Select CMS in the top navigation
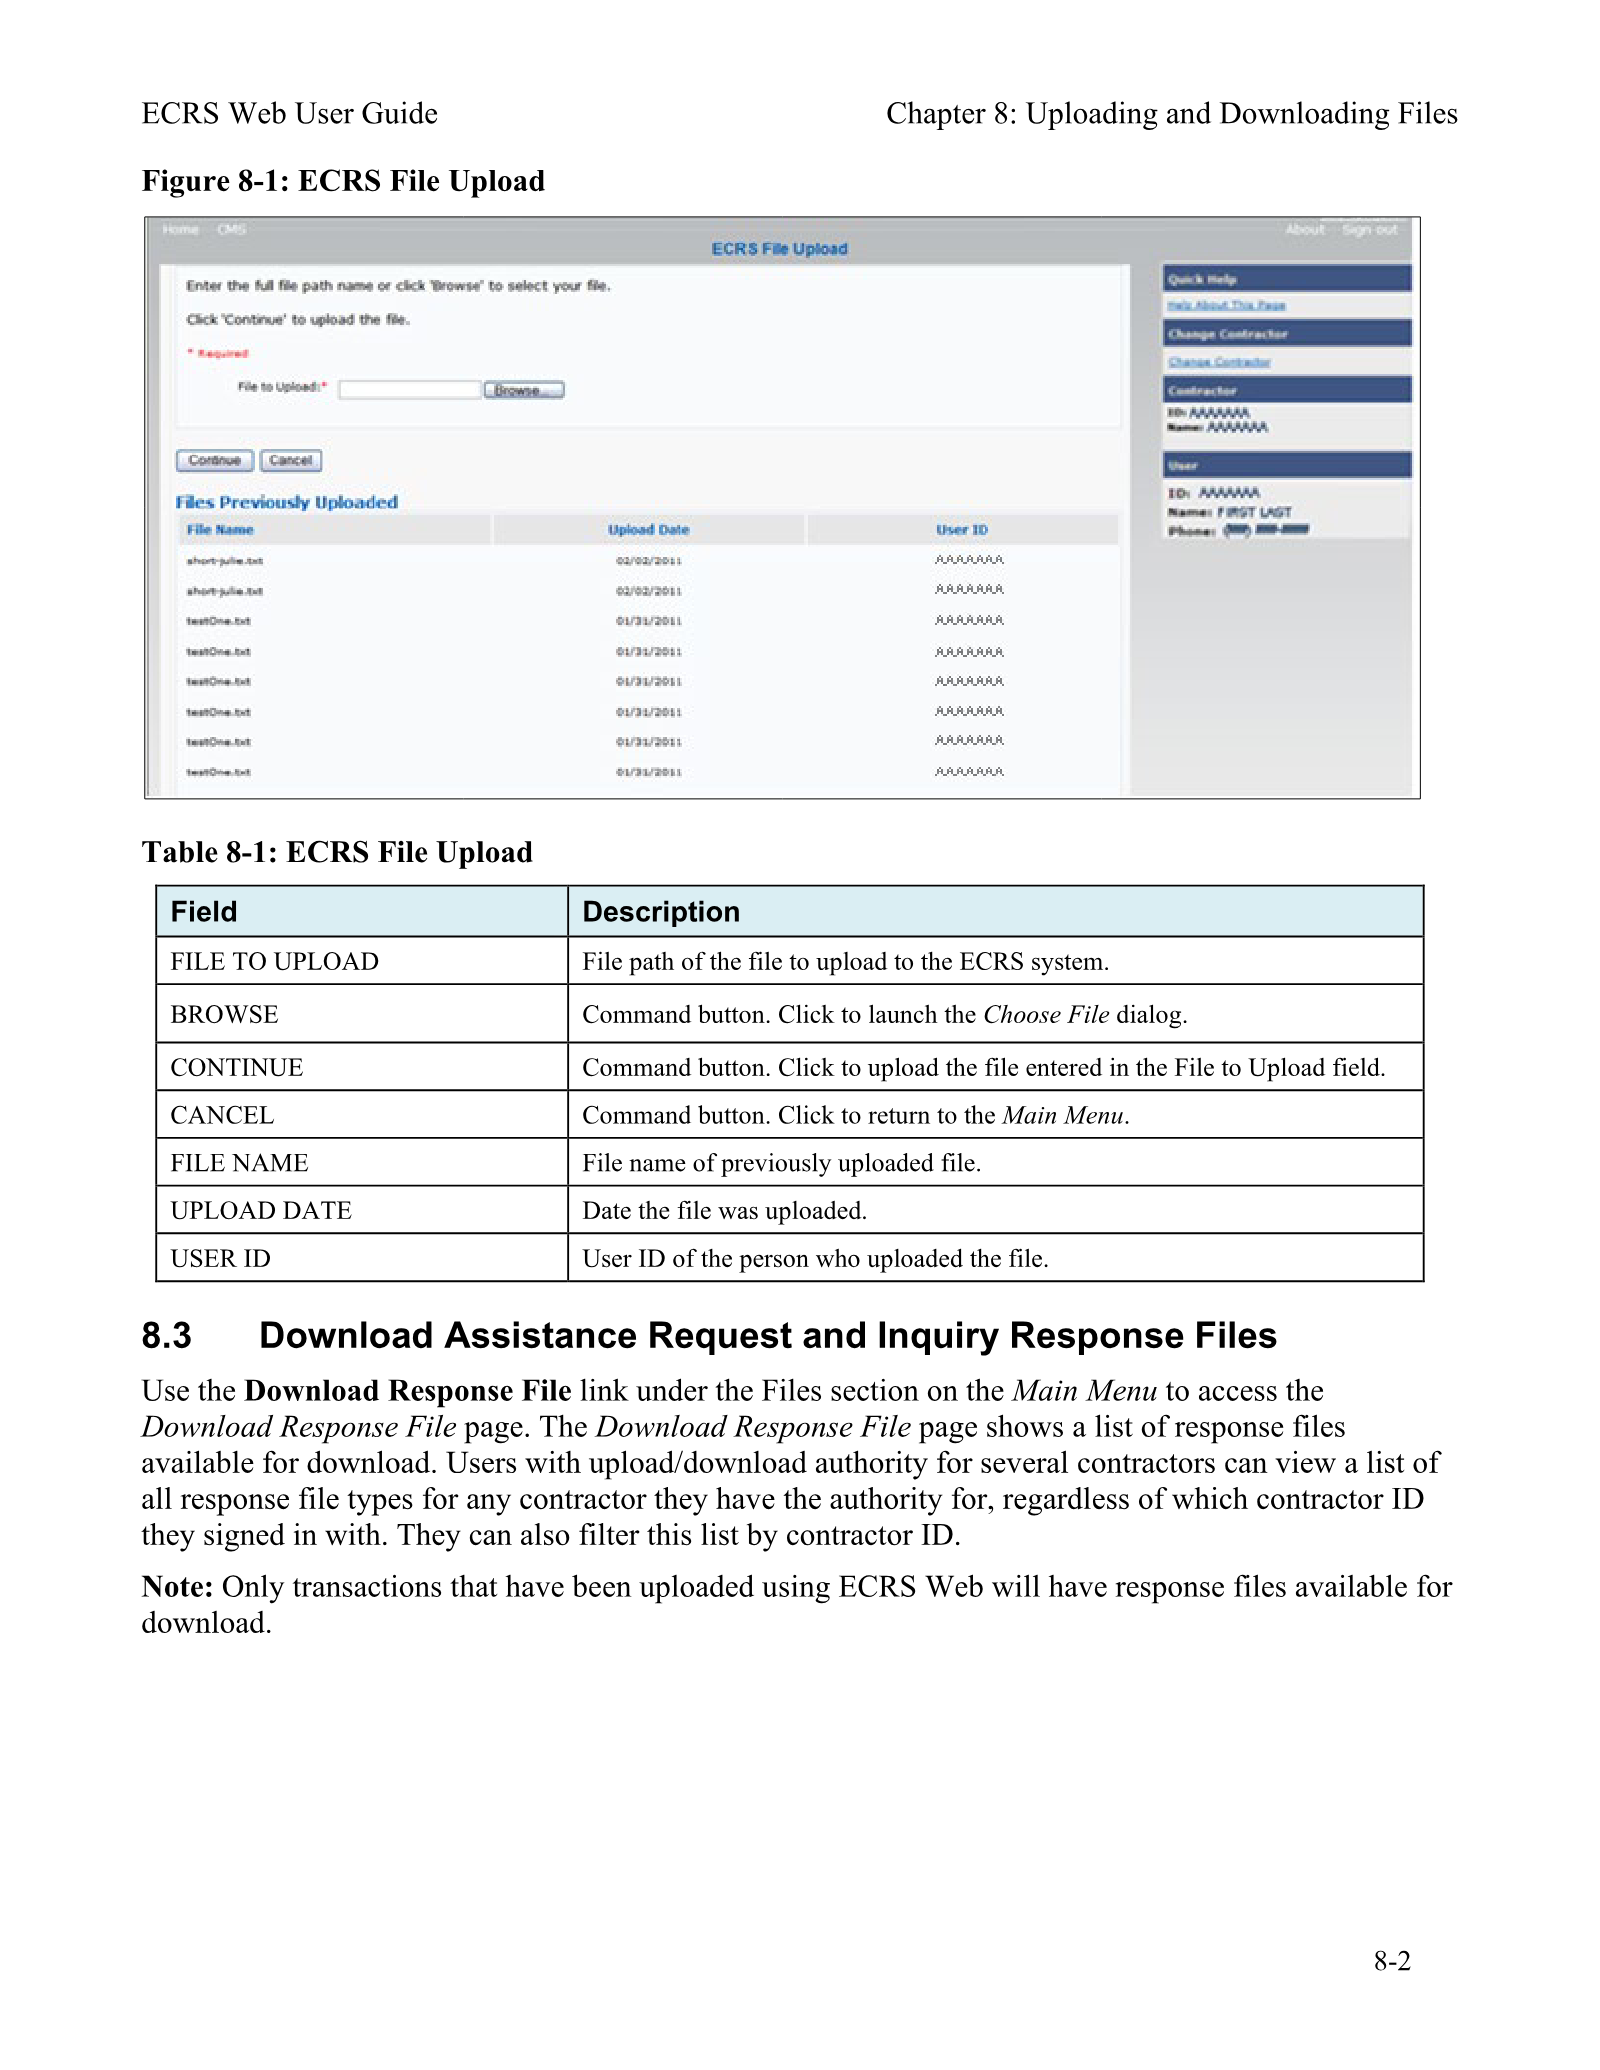Screen dimensions: 1600x2070 (x=232, y=230)
